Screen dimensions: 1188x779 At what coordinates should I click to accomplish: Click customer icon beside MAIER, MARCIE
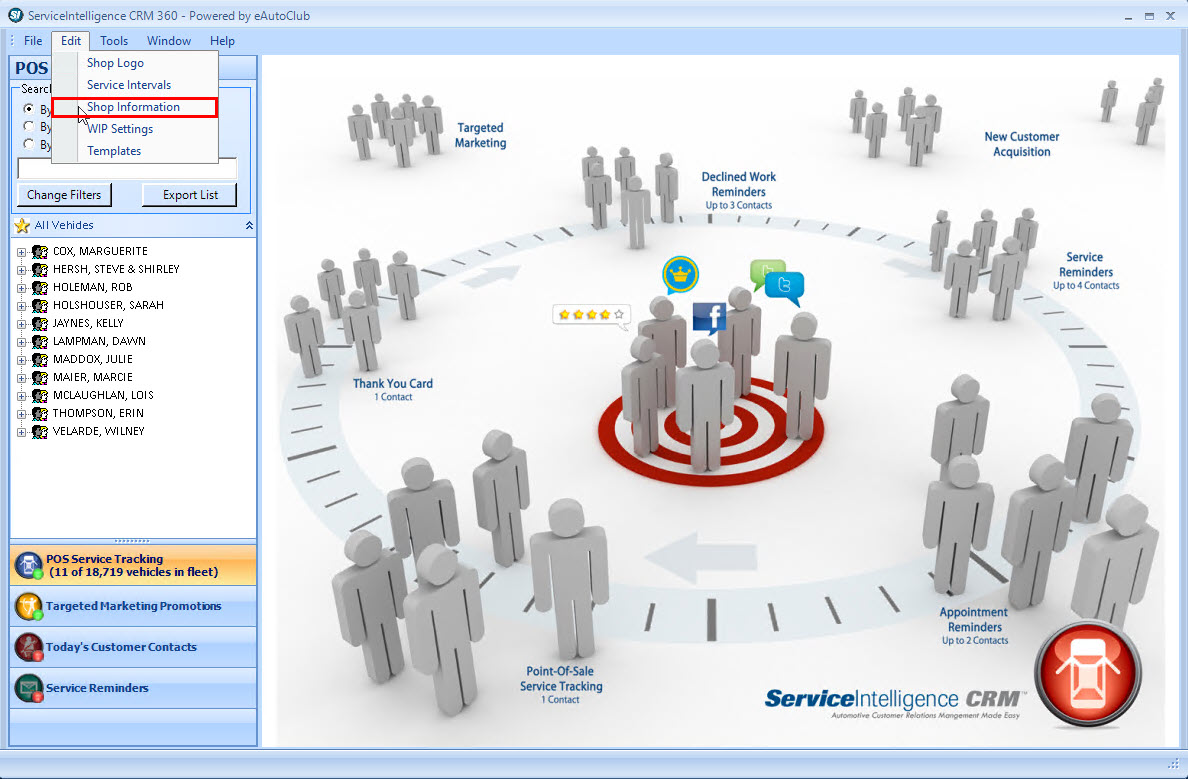pyautogui.click(x=39, y=377)
